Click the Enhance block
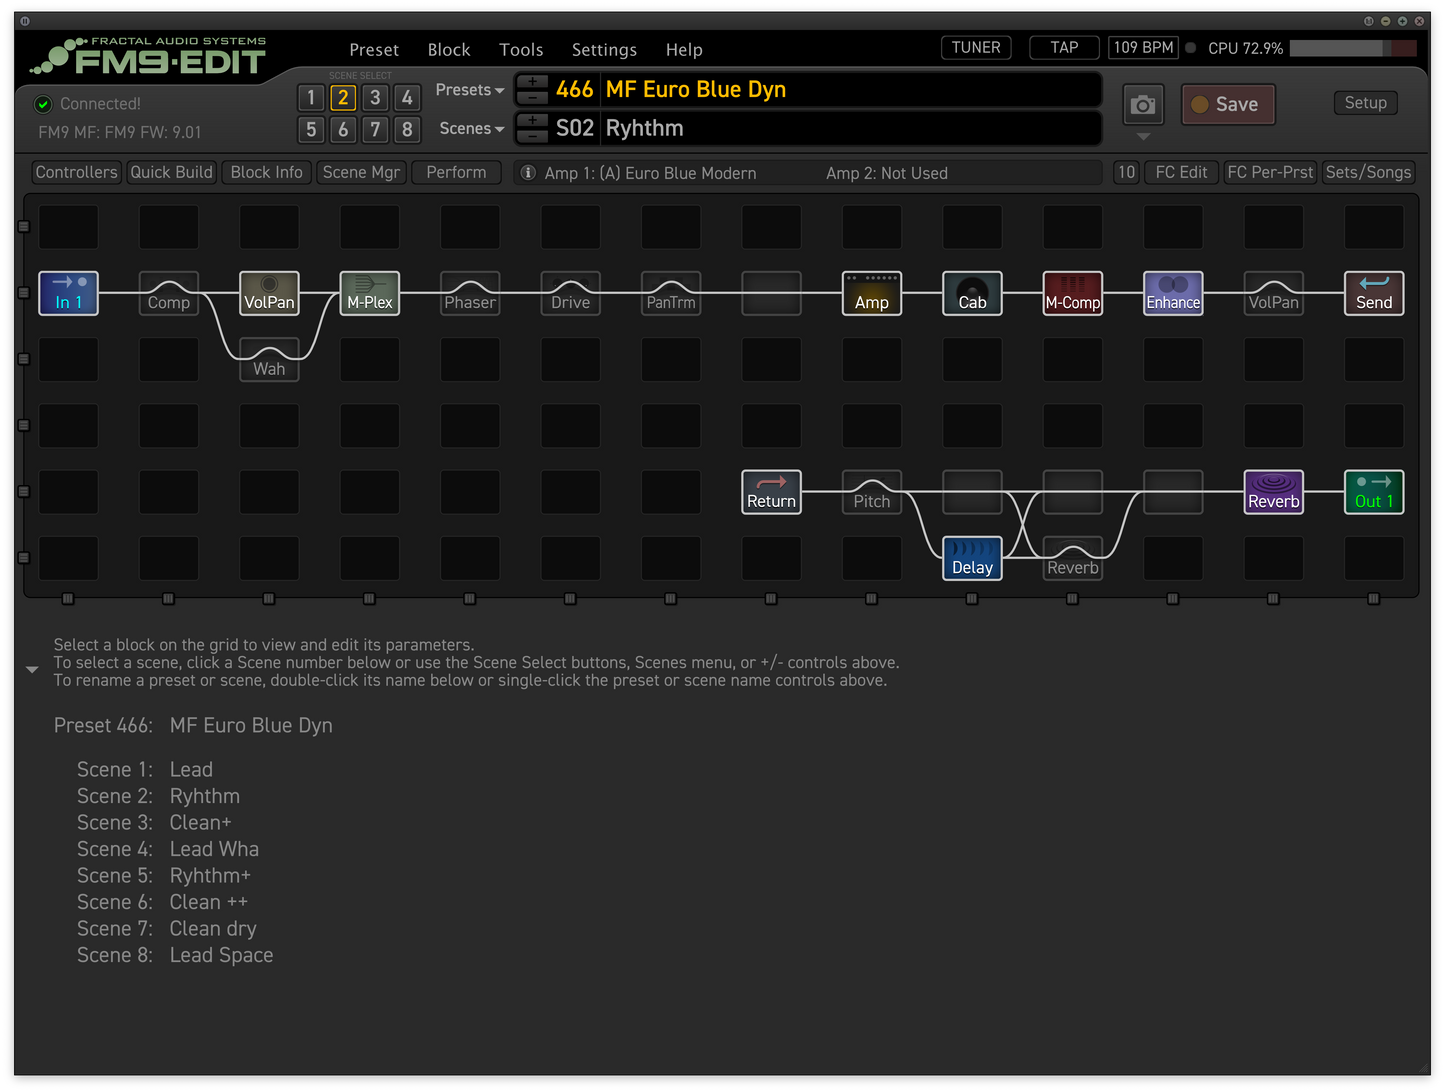Viewport: 1445px width, 1092px height. (x=1172, y=293)
